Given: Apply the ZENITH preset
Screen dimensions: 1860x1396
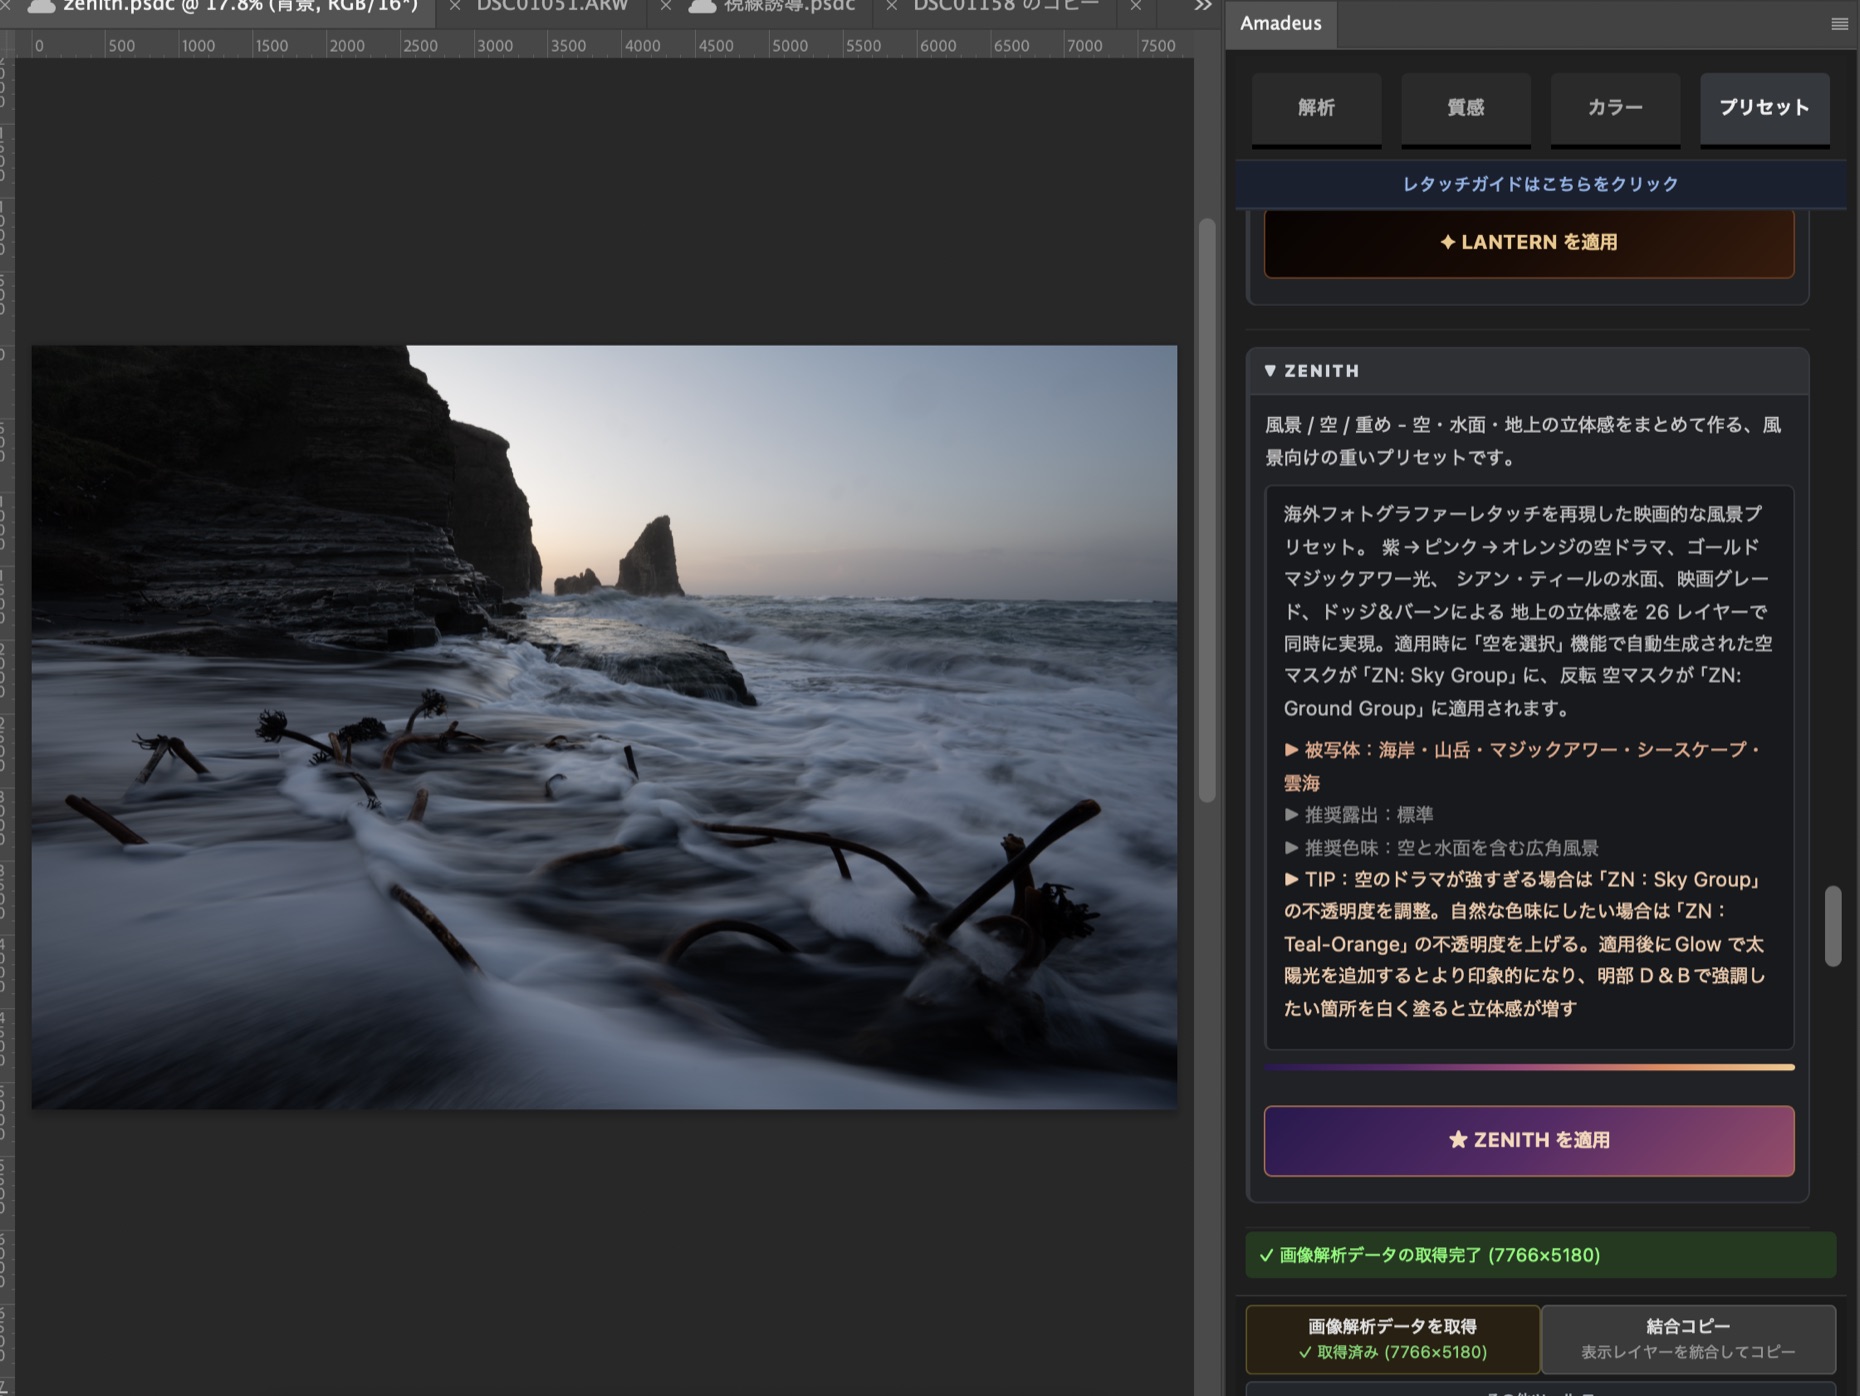Looking at the screenshot, I should tap(1529, 1140).
